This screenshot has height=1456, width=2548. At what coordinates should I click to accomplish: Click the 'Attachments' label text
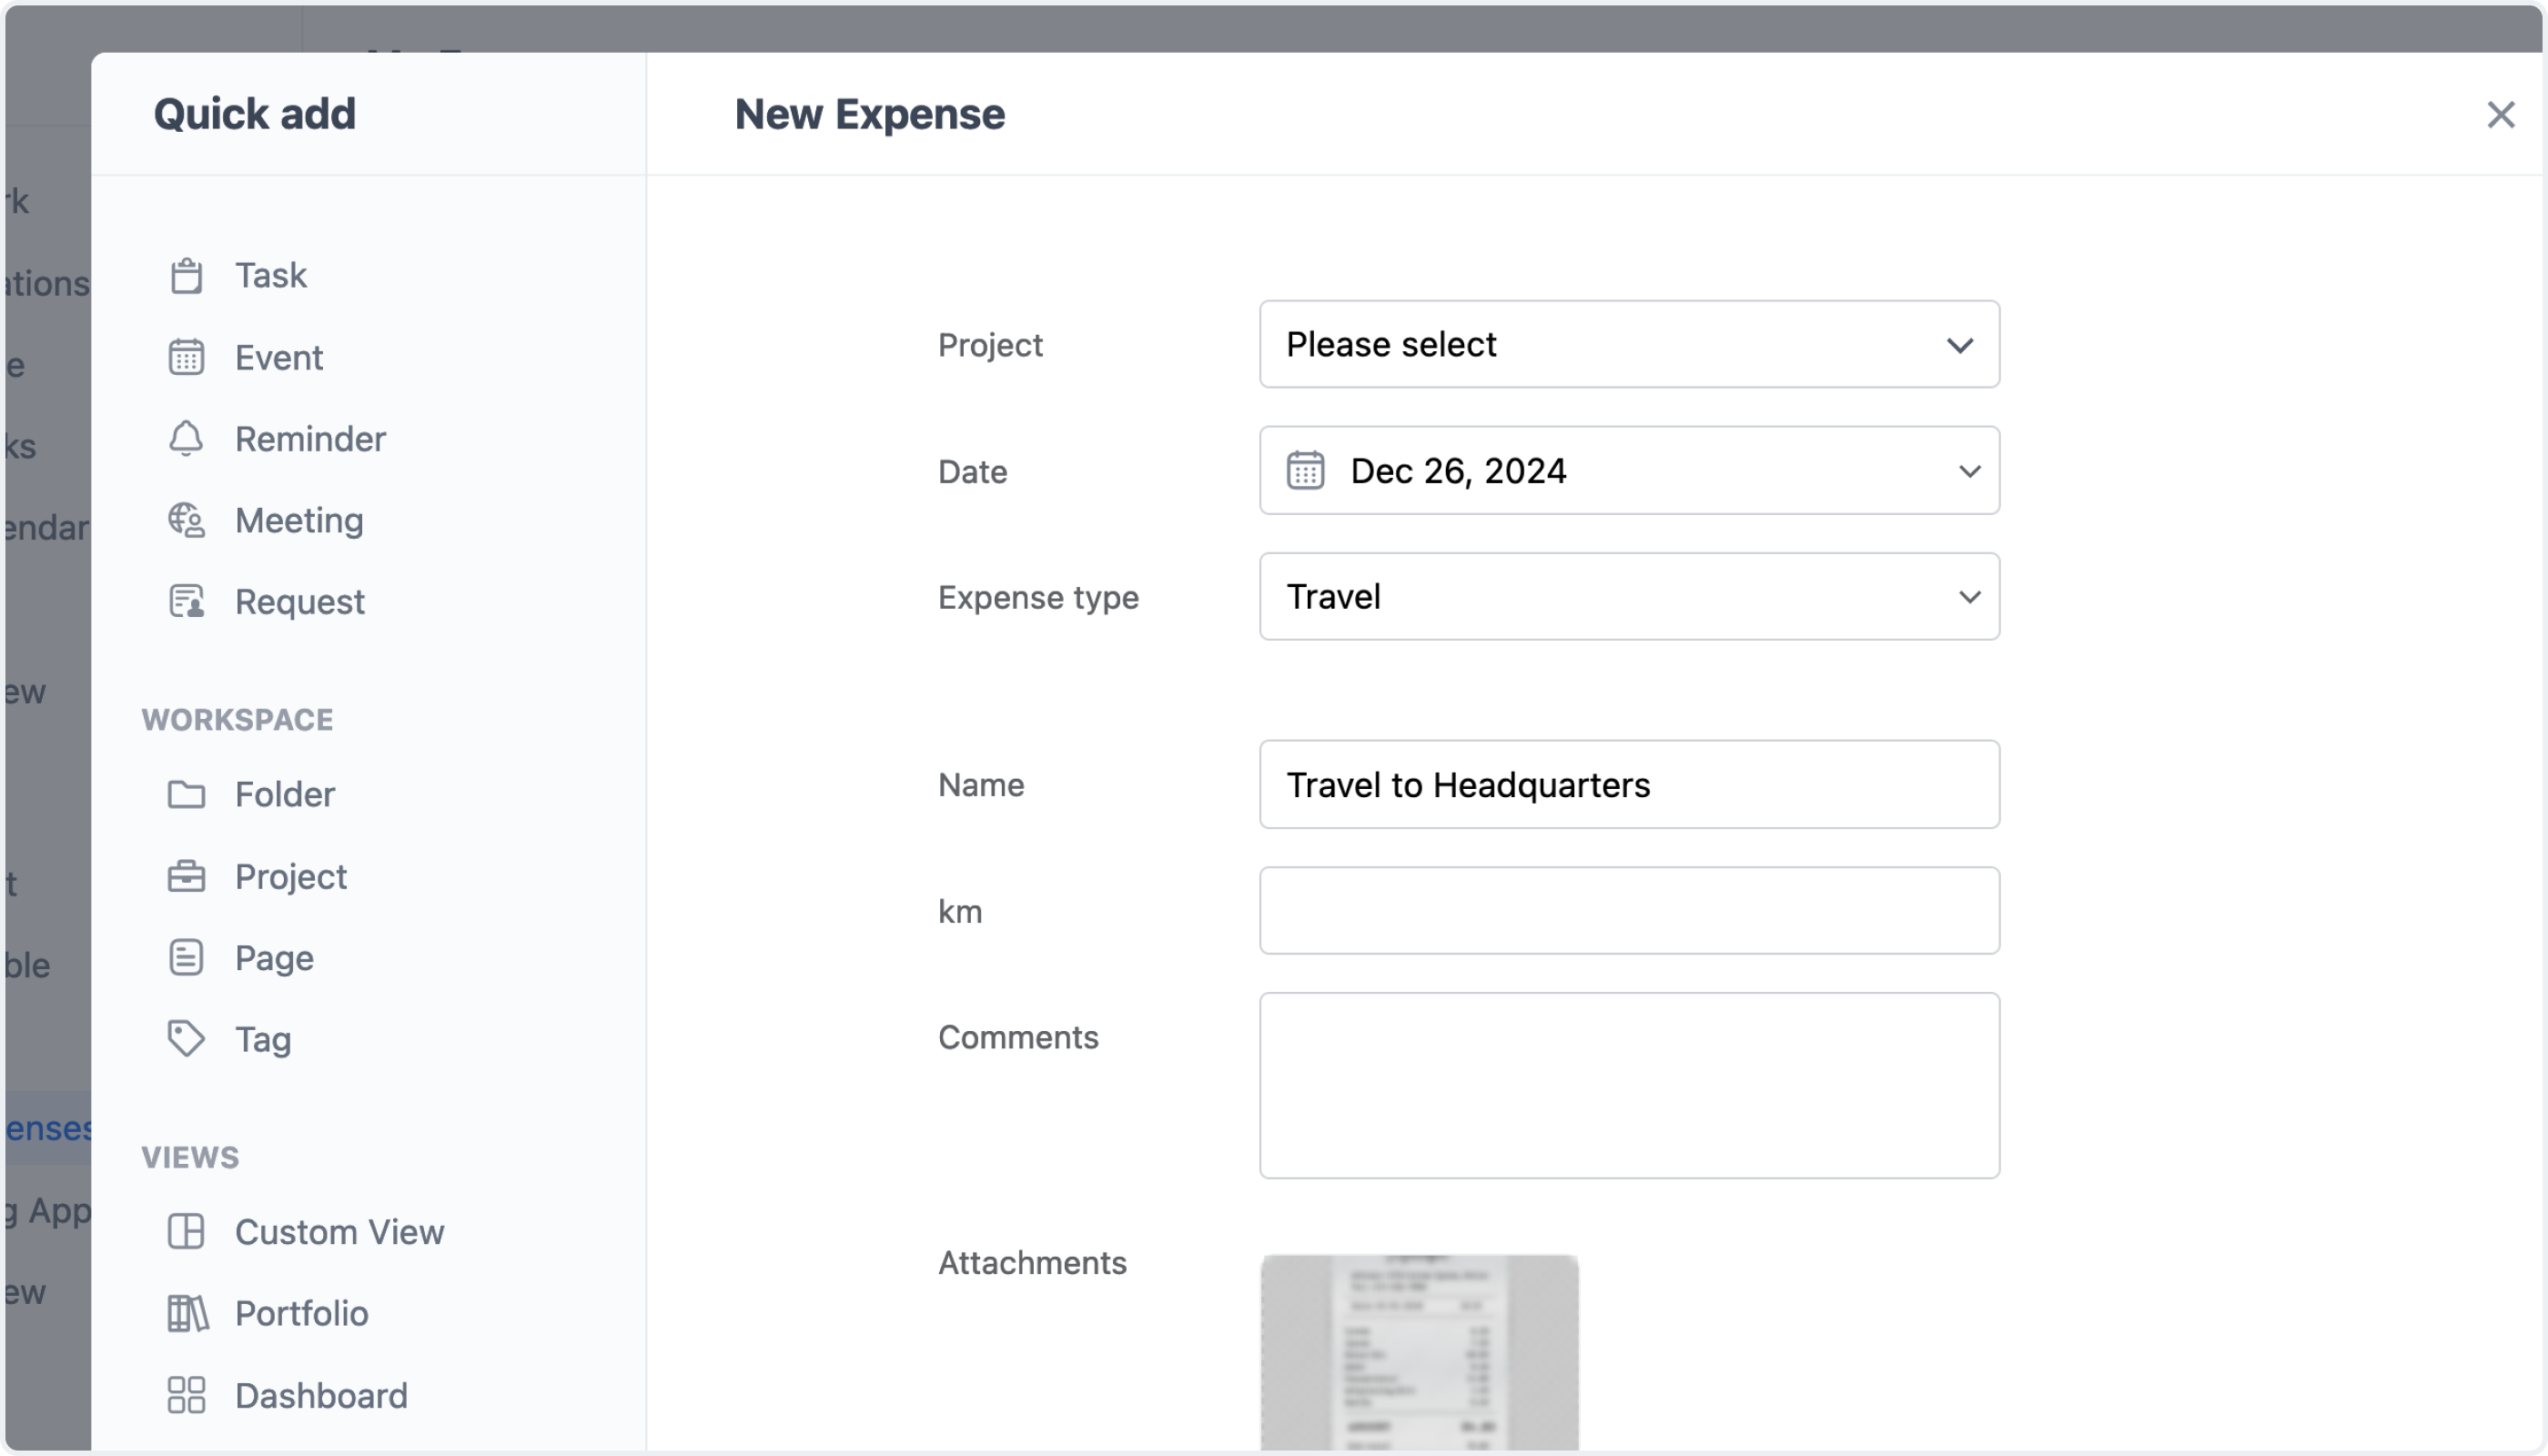[1032, 1263]
